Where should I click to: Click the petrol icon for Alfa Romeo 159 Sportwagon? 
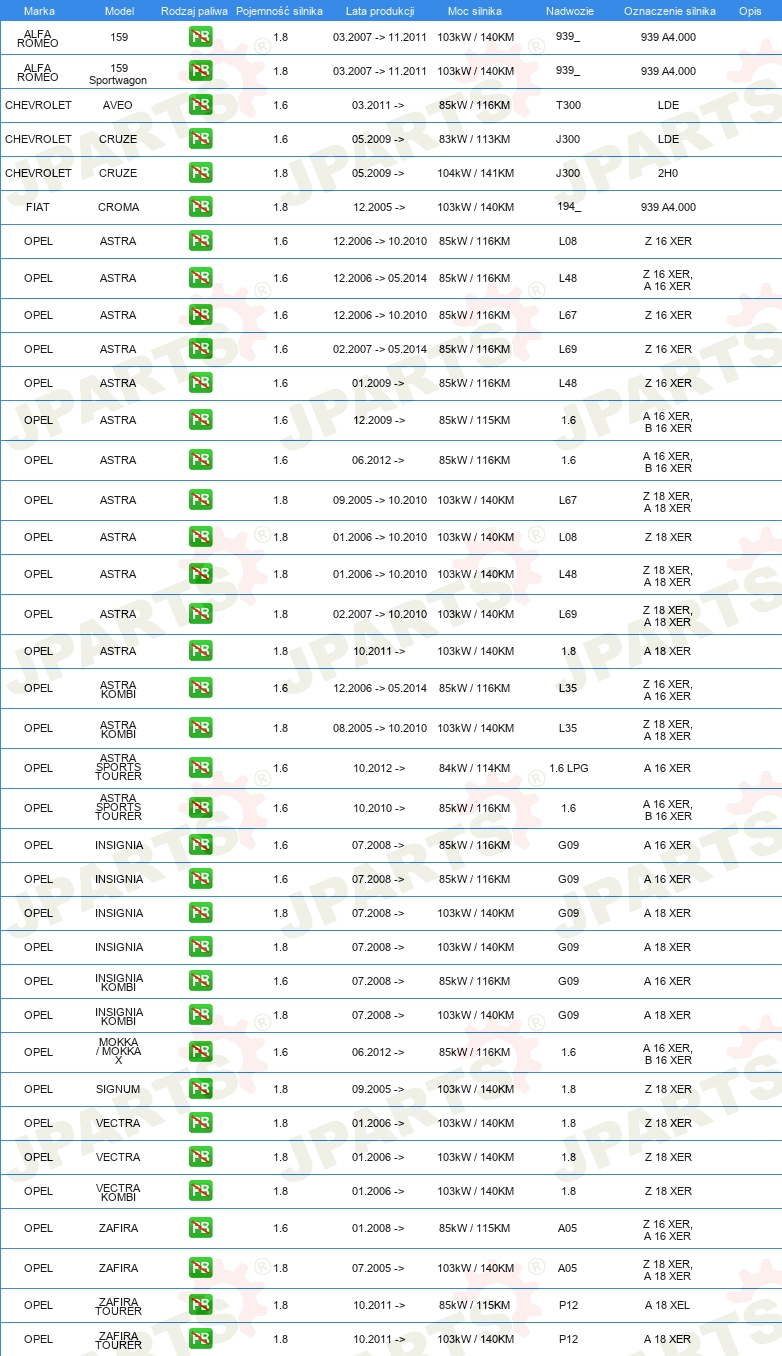point(201,71)
